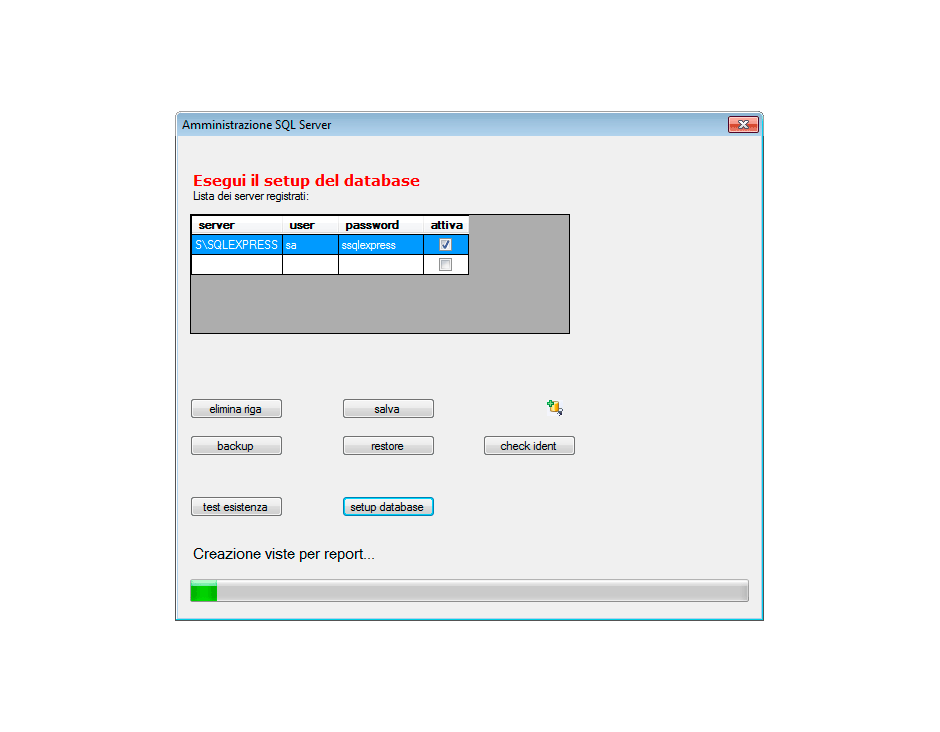Select the 'ssqlexpress' password cell
The width and height of the screenshot is (940, 732).
381,245
